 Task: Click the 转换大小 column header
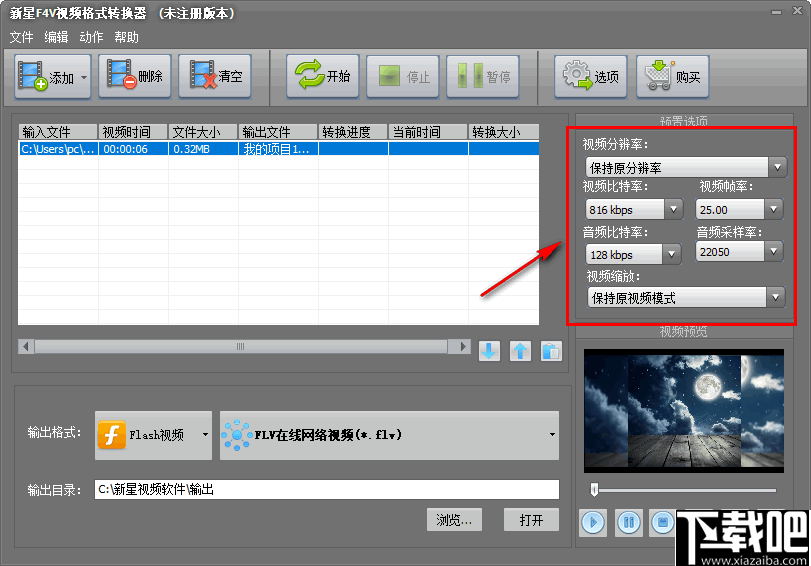click(x=503, y=132)
